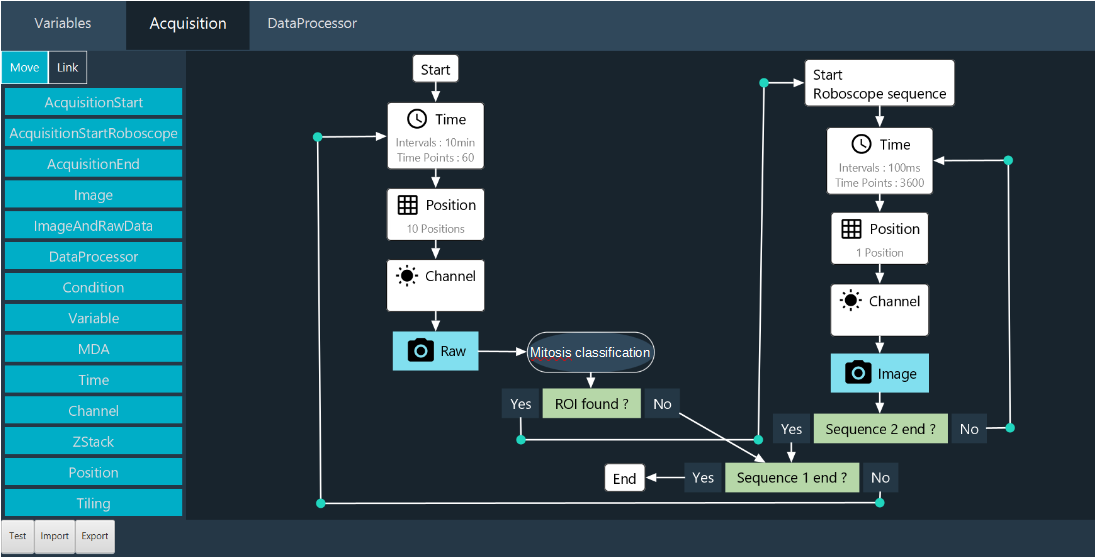
Task: Select the Start Roboscope sequence node
Action: click(x=879, y=84)
